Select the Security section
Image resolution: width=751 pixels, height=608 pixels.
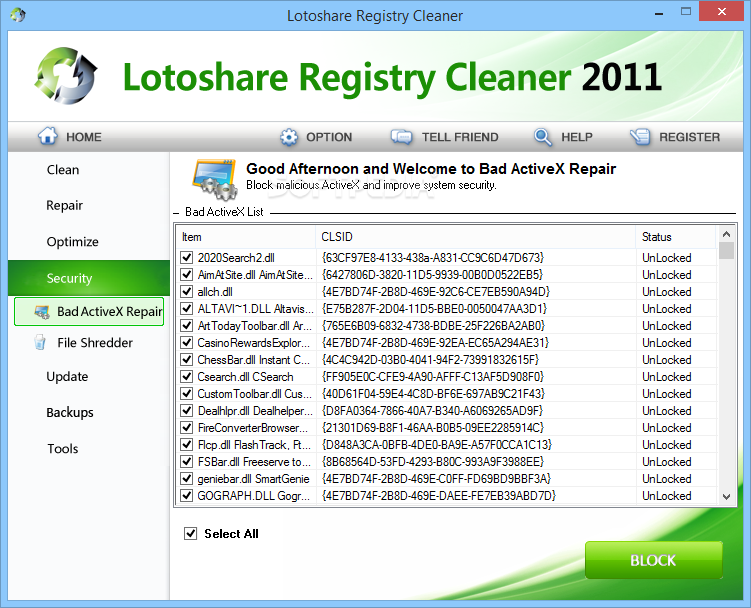89,278
